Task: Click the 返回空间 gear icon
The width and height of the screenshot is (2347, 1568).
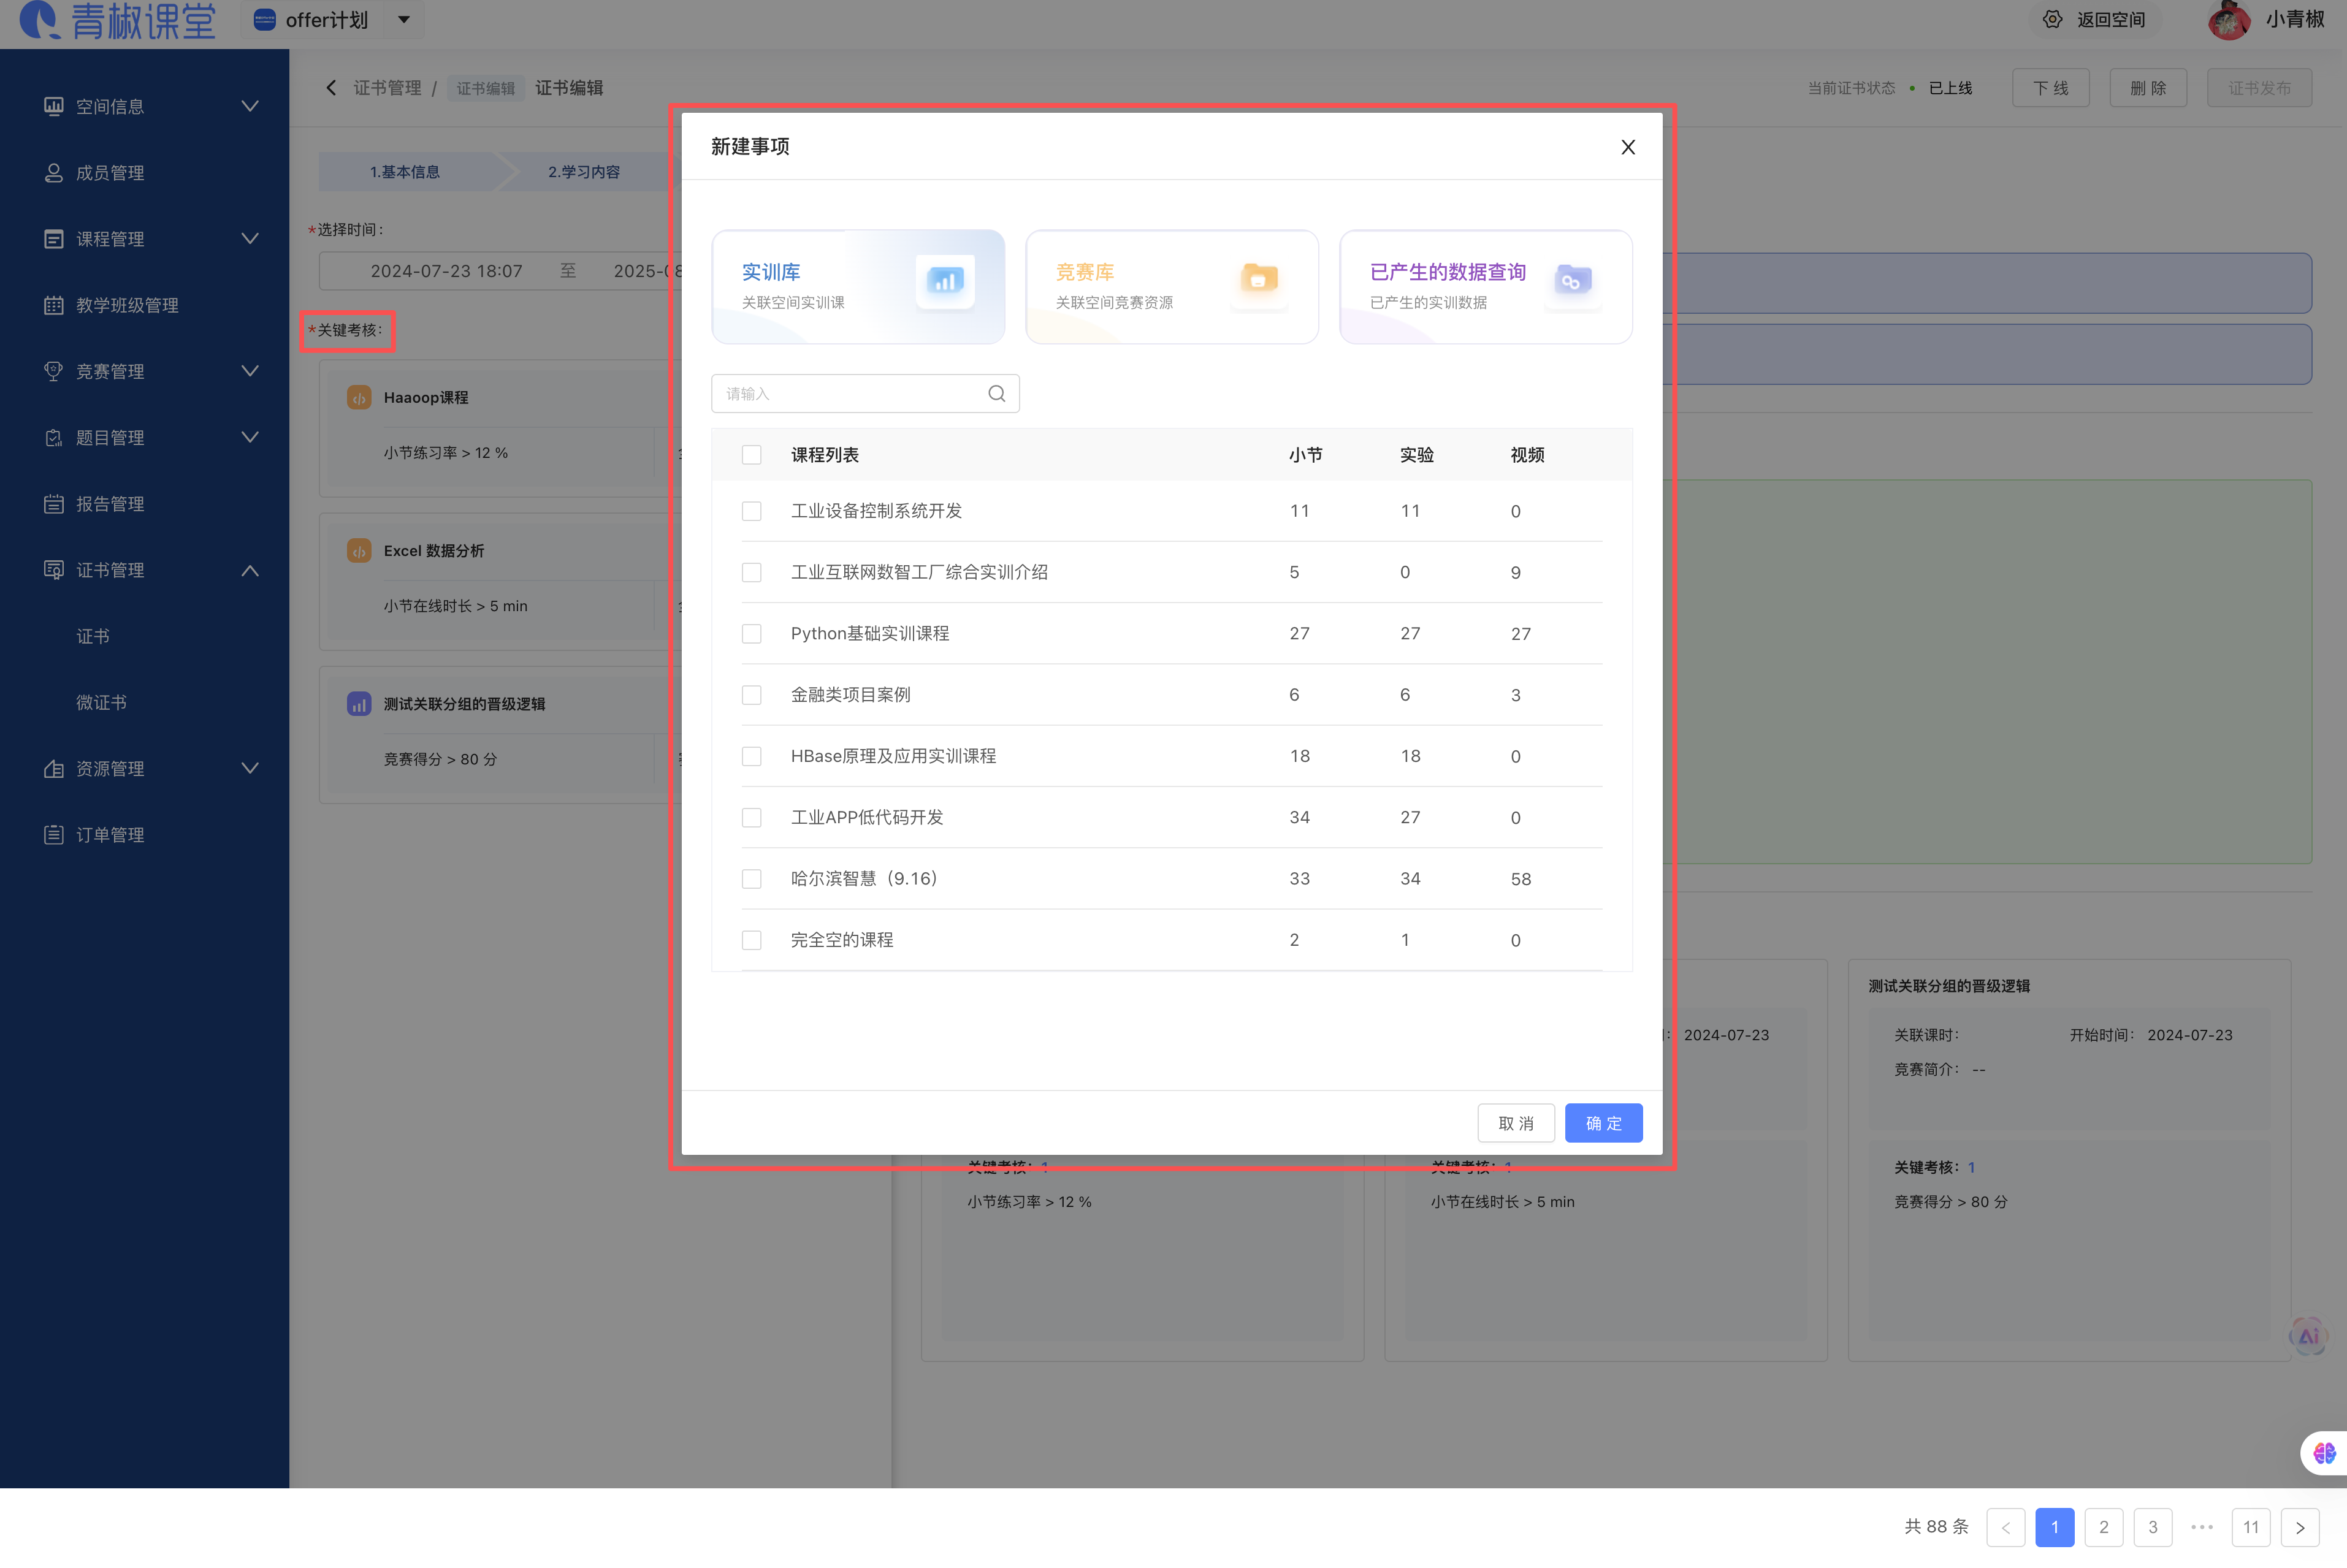Action: click(2052, 20)
